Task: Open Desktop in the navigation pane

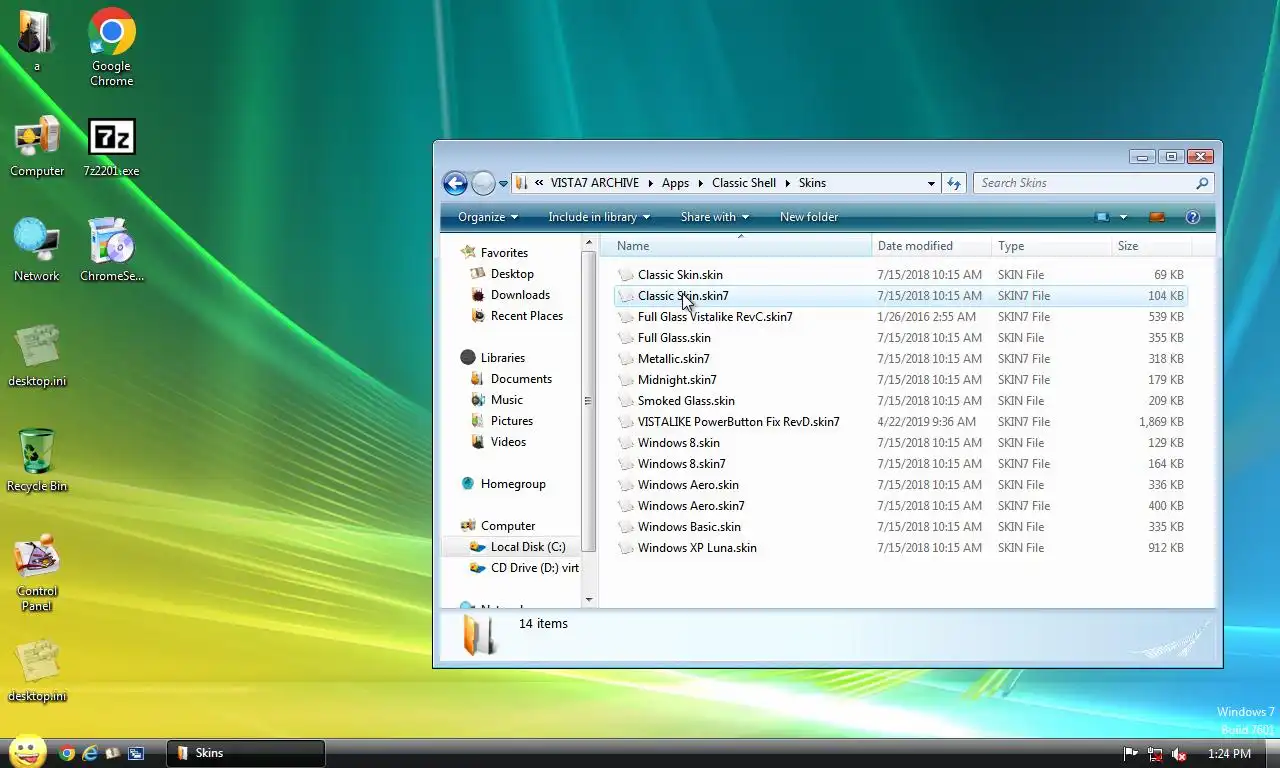Action: (x=512, y=274)
